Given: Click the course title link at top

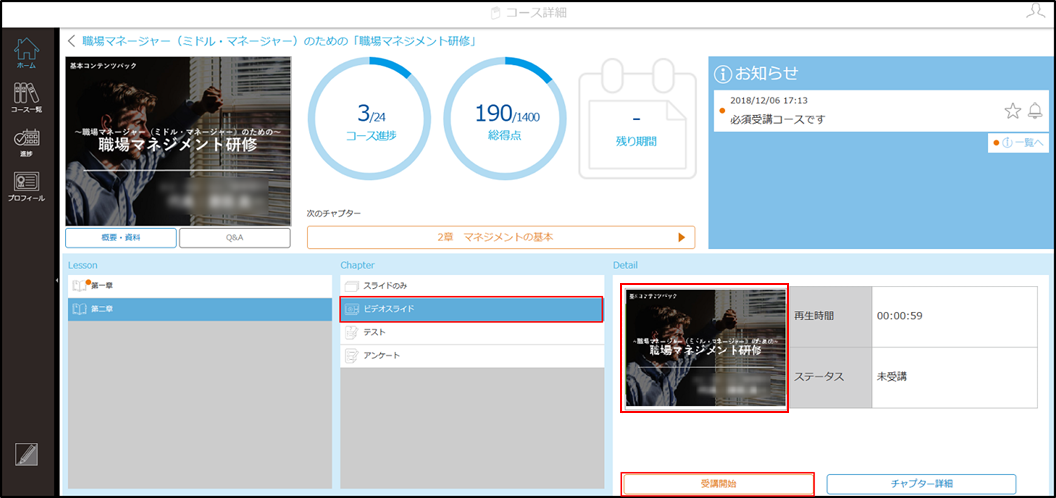Looking at the screenshot, I should tap(280, 41).
